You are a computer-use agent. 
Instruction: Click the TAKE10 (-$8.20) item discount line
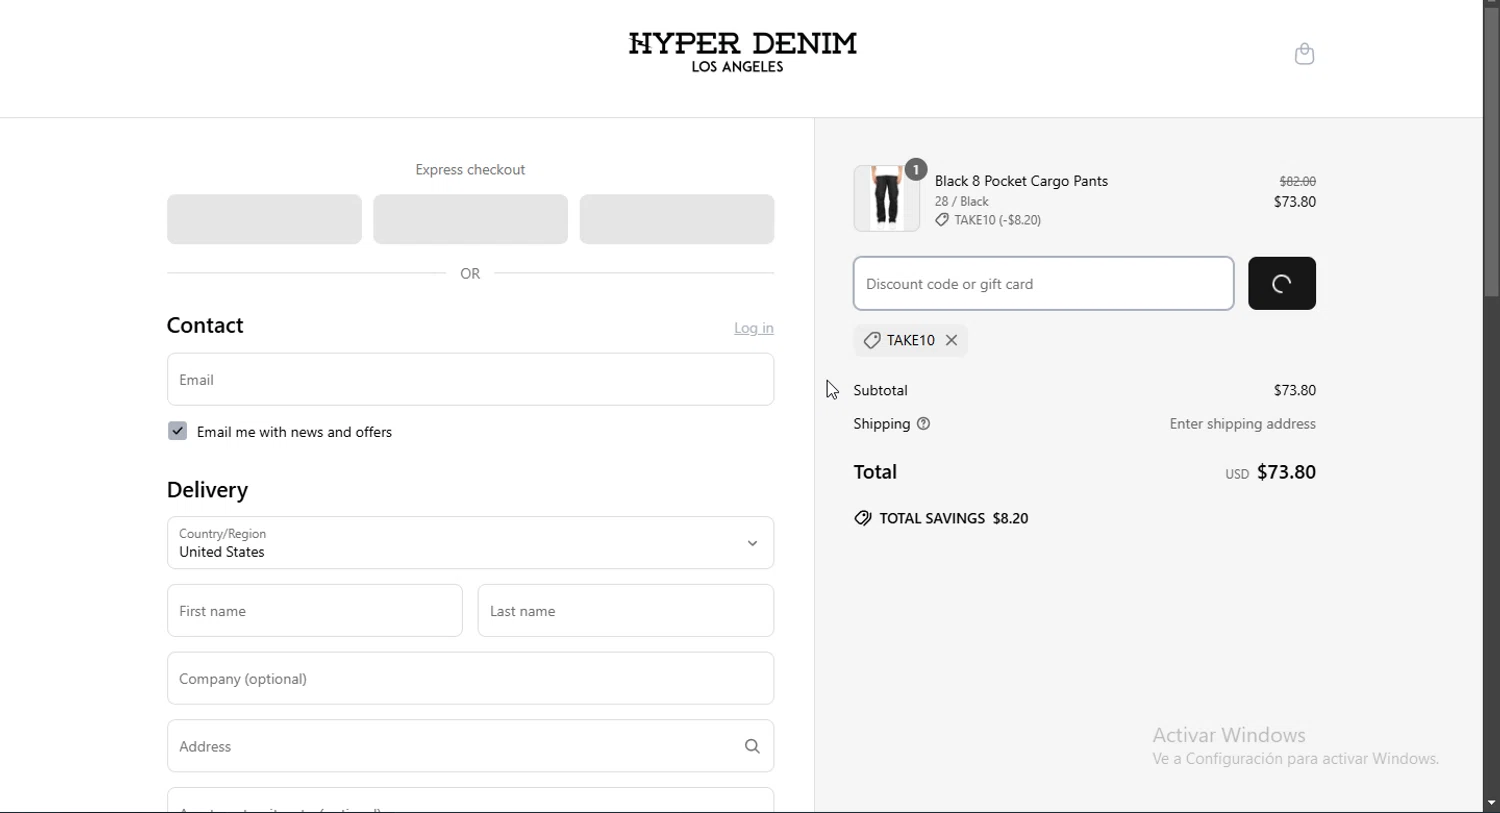989,221
